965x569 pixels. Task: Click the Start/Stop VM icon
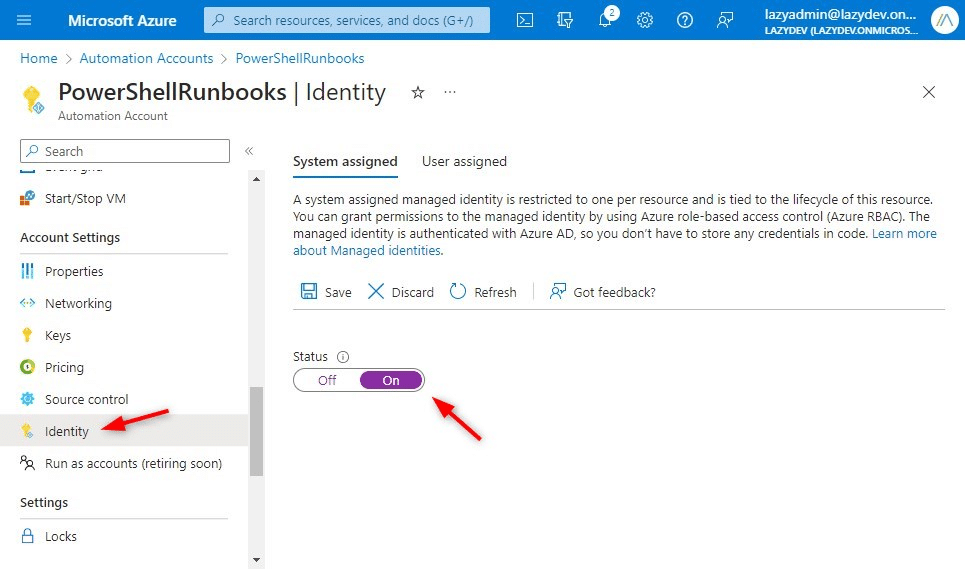pyautogui.click(x=27, y=198)
